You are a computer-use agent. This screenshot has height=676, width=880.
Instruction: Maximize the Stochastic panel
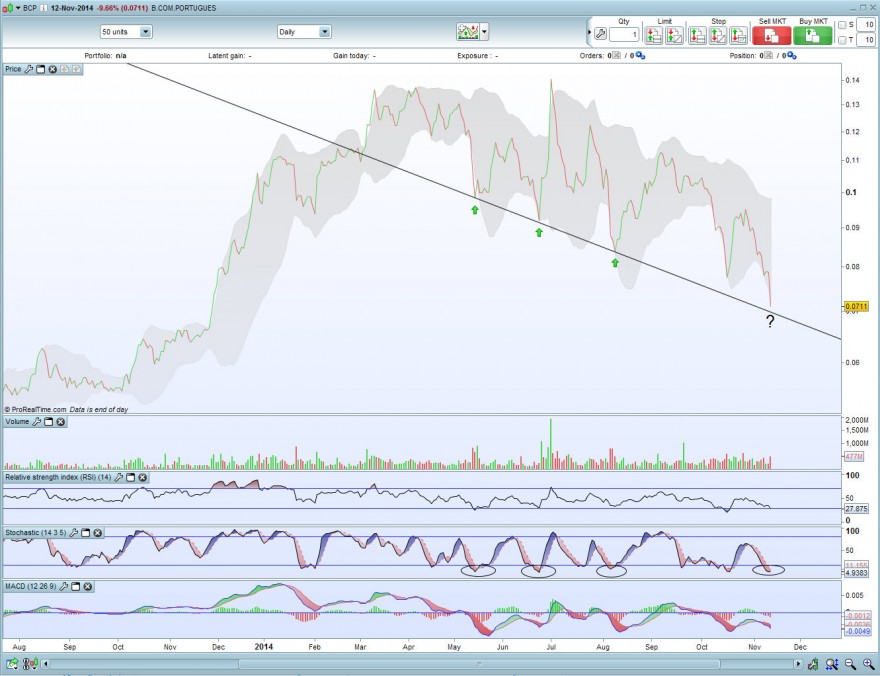point(85,532)
